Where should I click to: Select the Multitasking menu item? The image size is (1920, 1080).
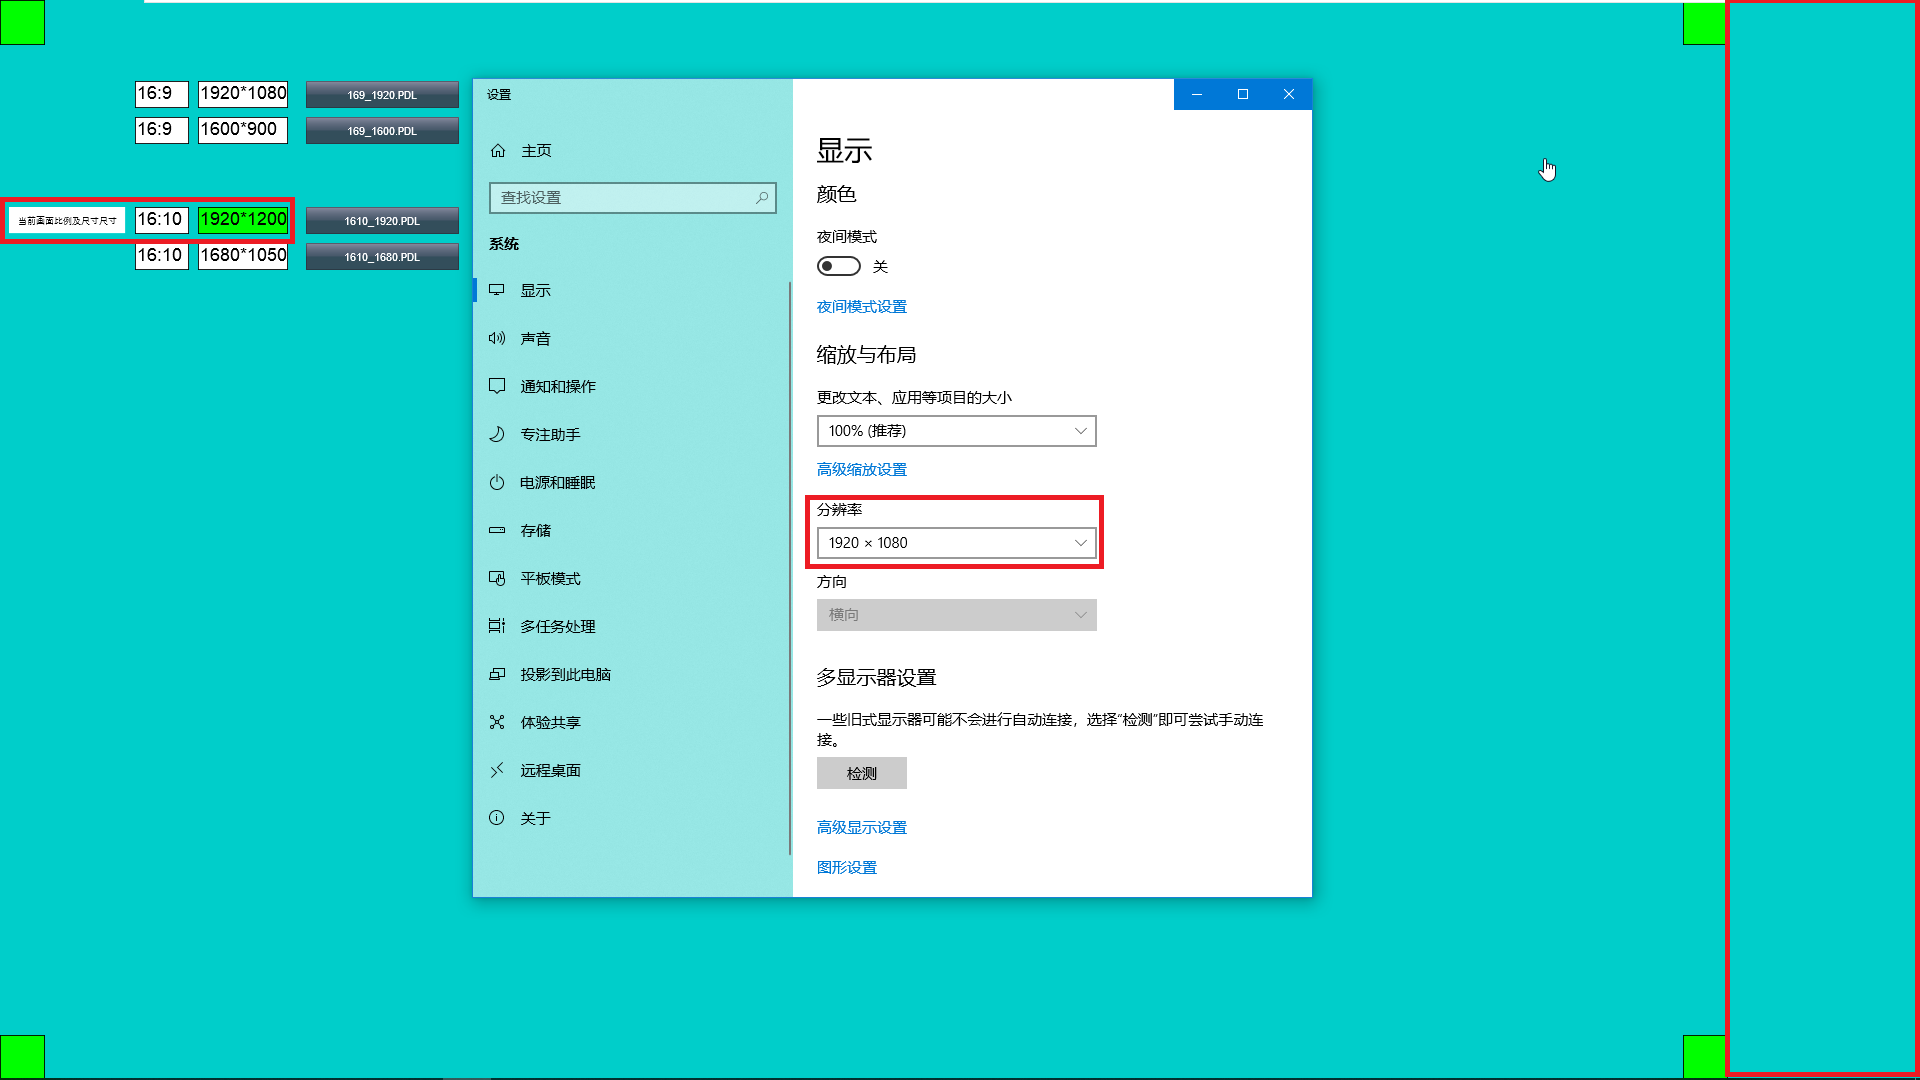click(557, 627)
